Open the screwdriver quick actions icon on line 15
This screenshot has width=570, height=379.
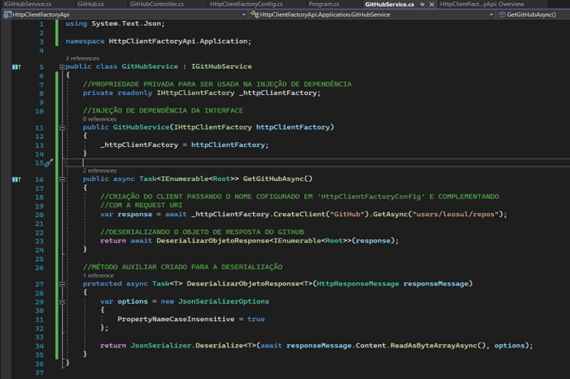[49, 163]
